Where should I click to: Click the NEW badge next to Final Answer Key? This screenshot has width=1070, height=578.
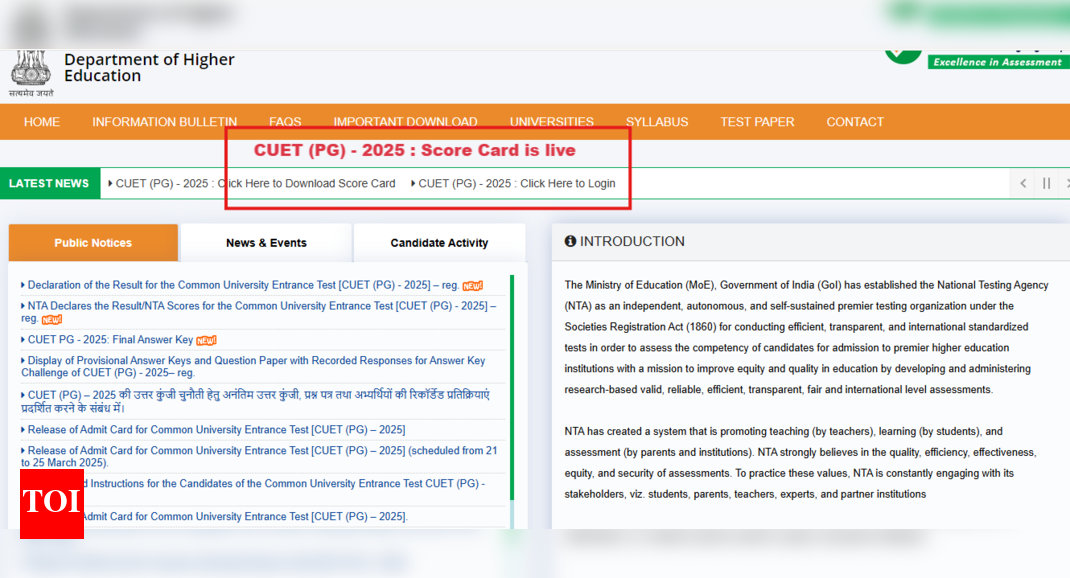tap(207, 340)
